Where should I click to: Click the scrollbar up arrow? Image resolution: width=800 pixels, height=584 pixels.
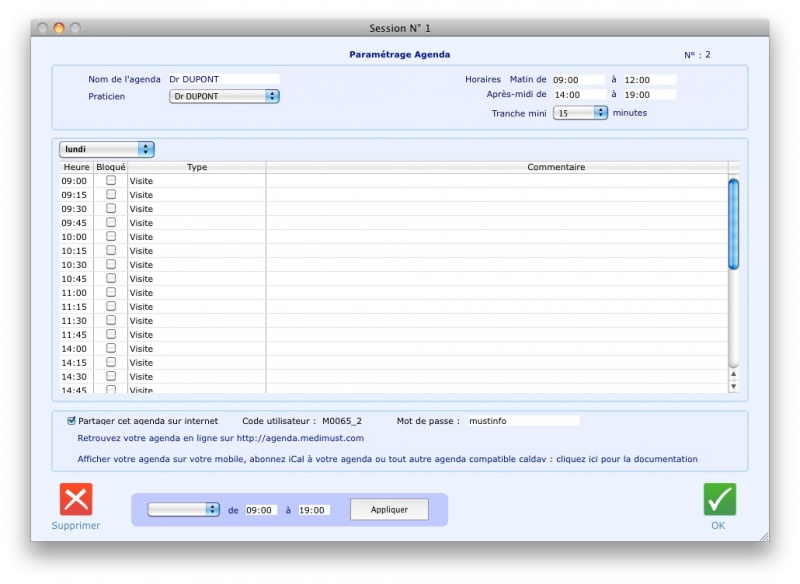(734, 374)
